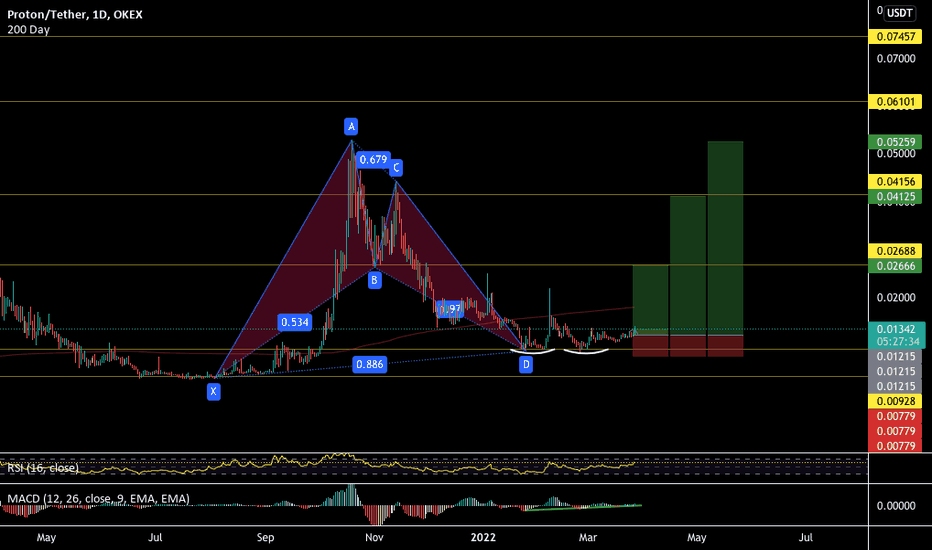
Task: Click the MACD (12, 26, close, 9, EMA, EMA) label
Action: click(99, 499)
